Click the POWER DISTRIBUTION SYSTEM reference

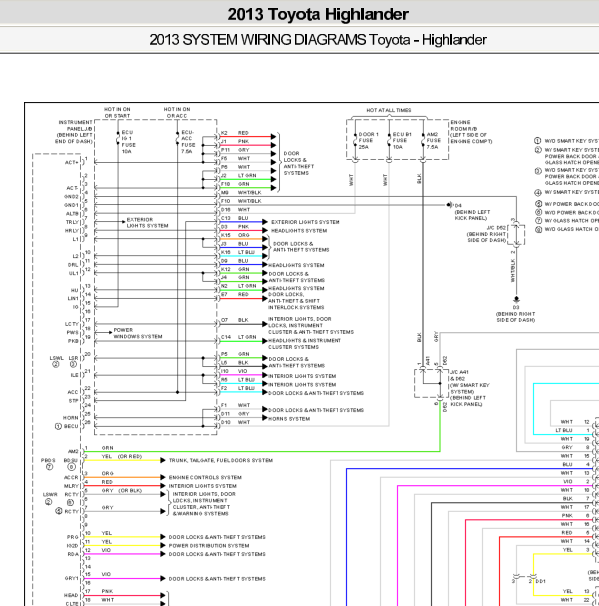[209, 546]
